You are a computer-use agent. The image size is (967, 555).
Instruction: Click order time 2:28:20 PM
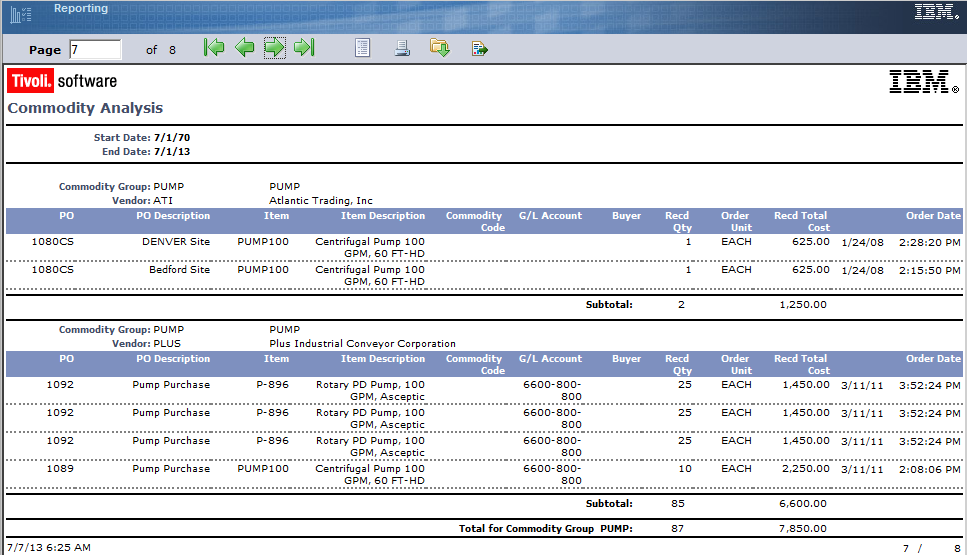click(x=929, y=242)
